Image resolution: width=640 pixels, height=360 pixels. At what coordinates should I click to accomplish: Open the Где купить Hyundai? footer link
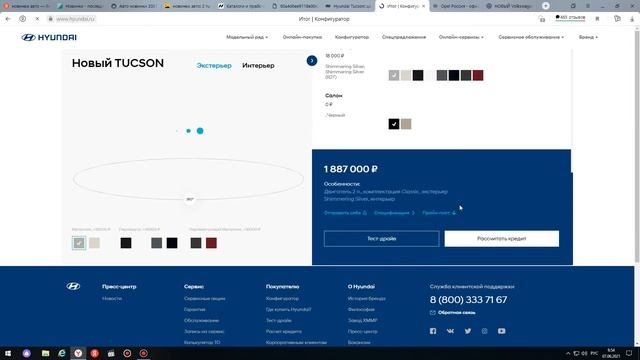(x=289, y=309)
